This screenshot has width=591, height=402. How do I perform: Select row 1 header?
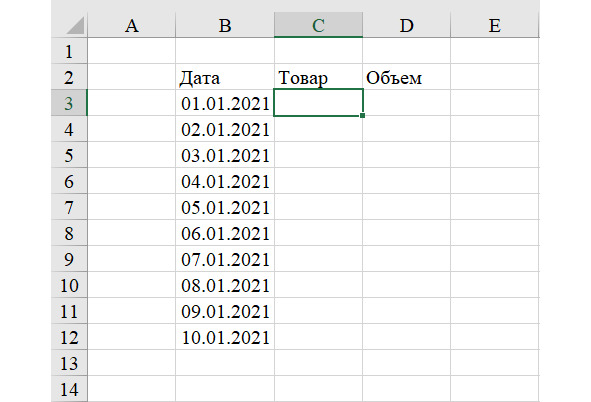(69, 51)
